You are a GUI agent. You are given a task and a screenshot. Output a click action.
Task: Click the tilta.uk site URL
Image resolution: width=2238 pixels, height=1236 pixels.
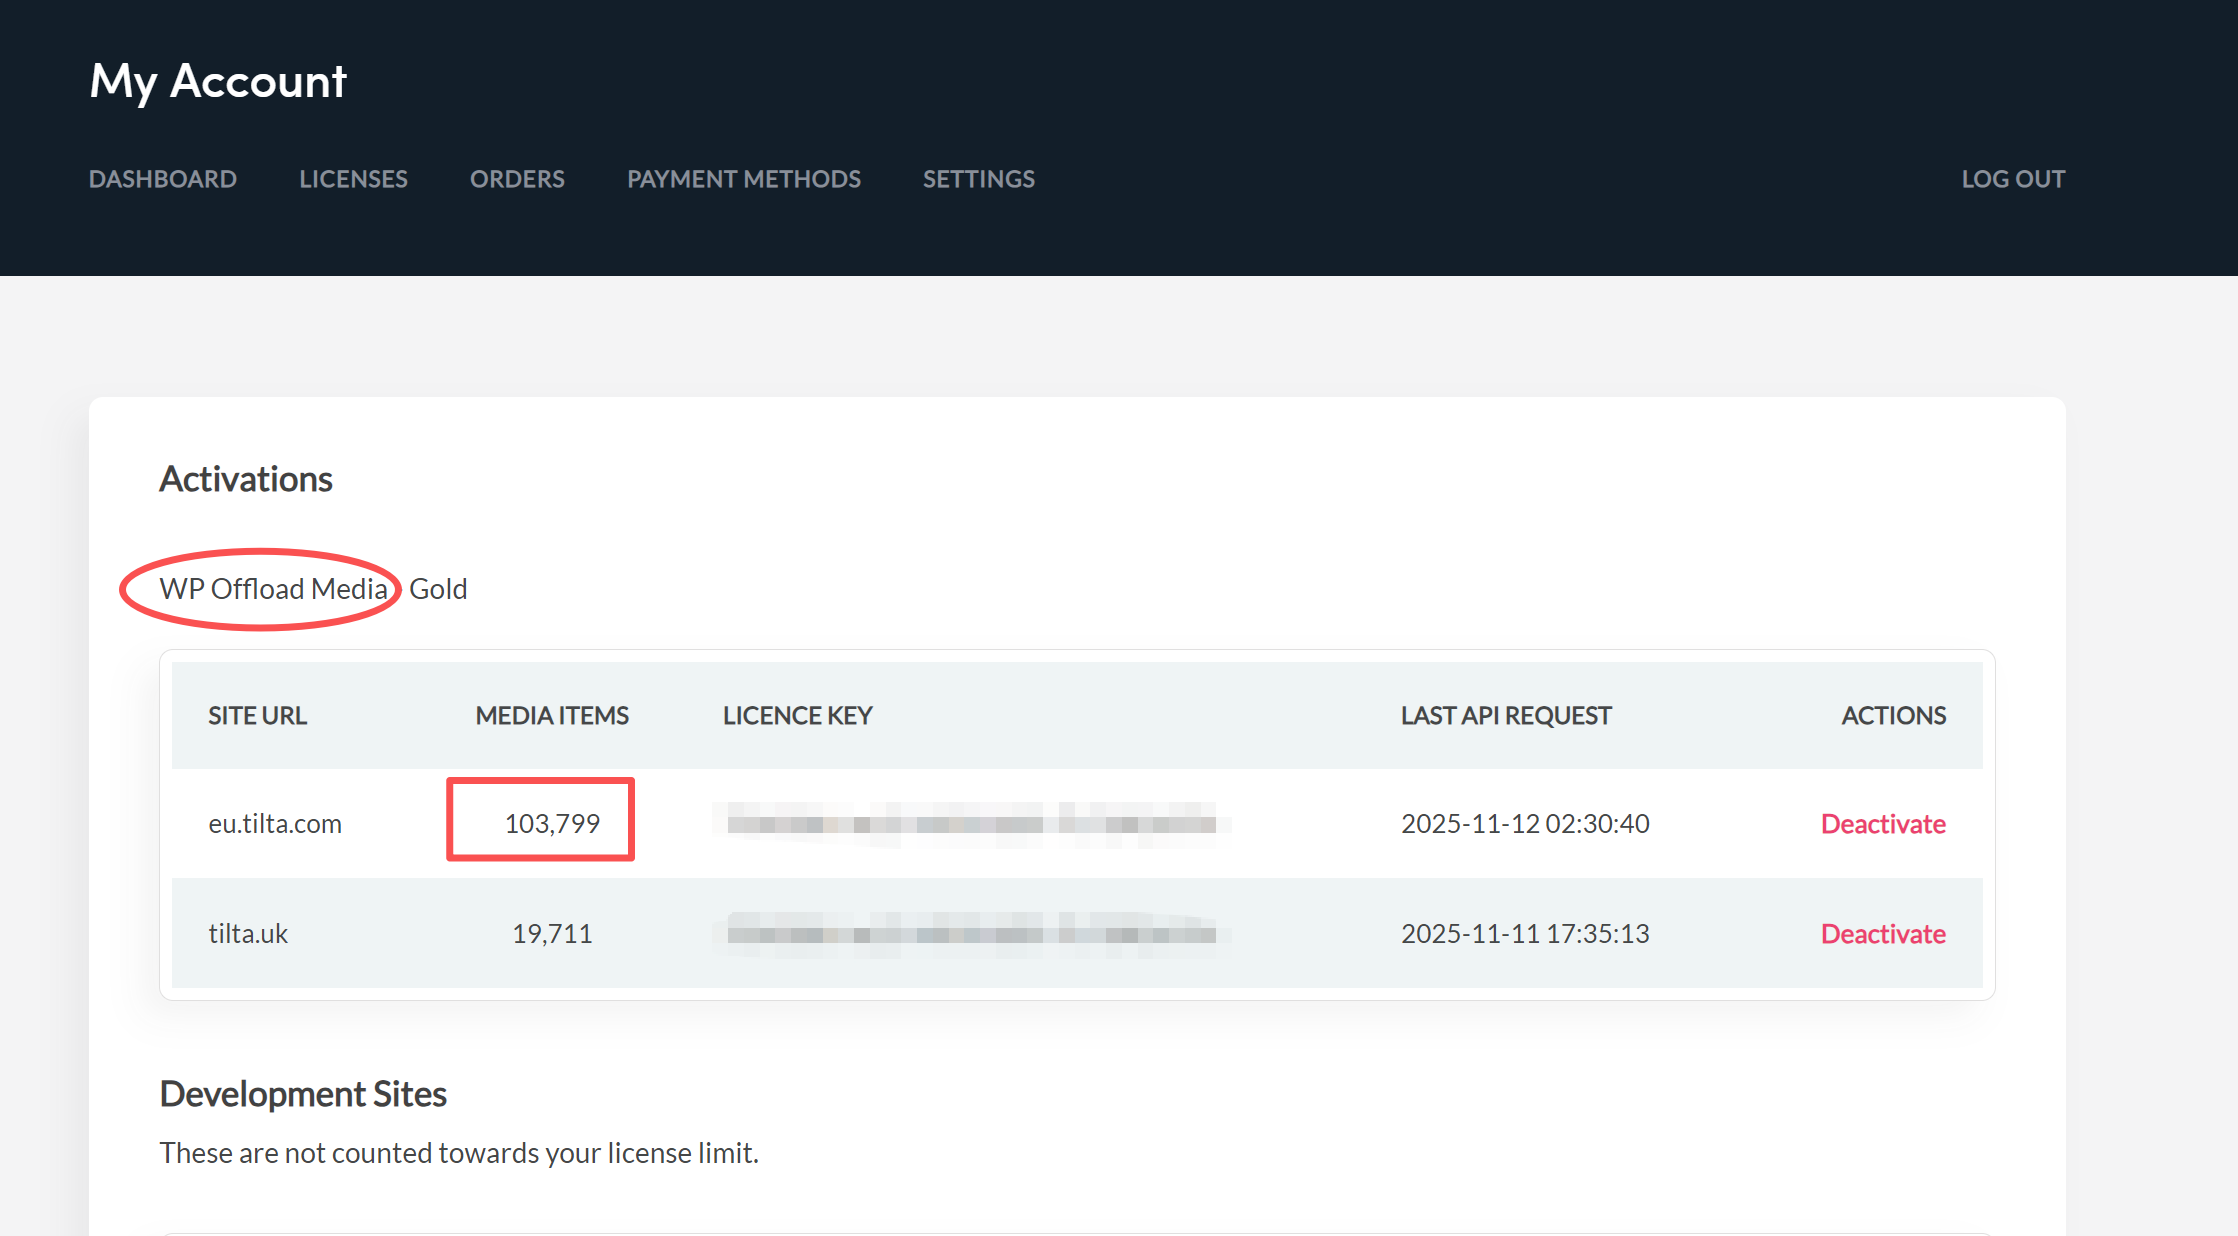coord(248,934)
